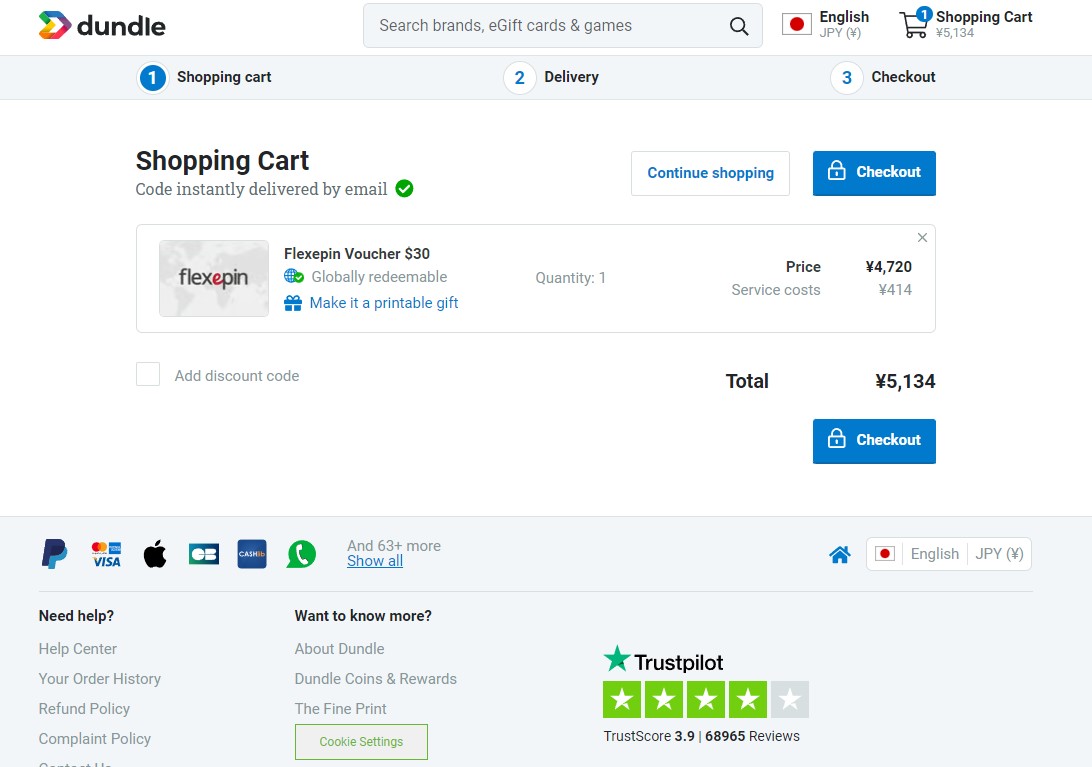Remove Flexepin Voucher with X icon

point(922,238)
